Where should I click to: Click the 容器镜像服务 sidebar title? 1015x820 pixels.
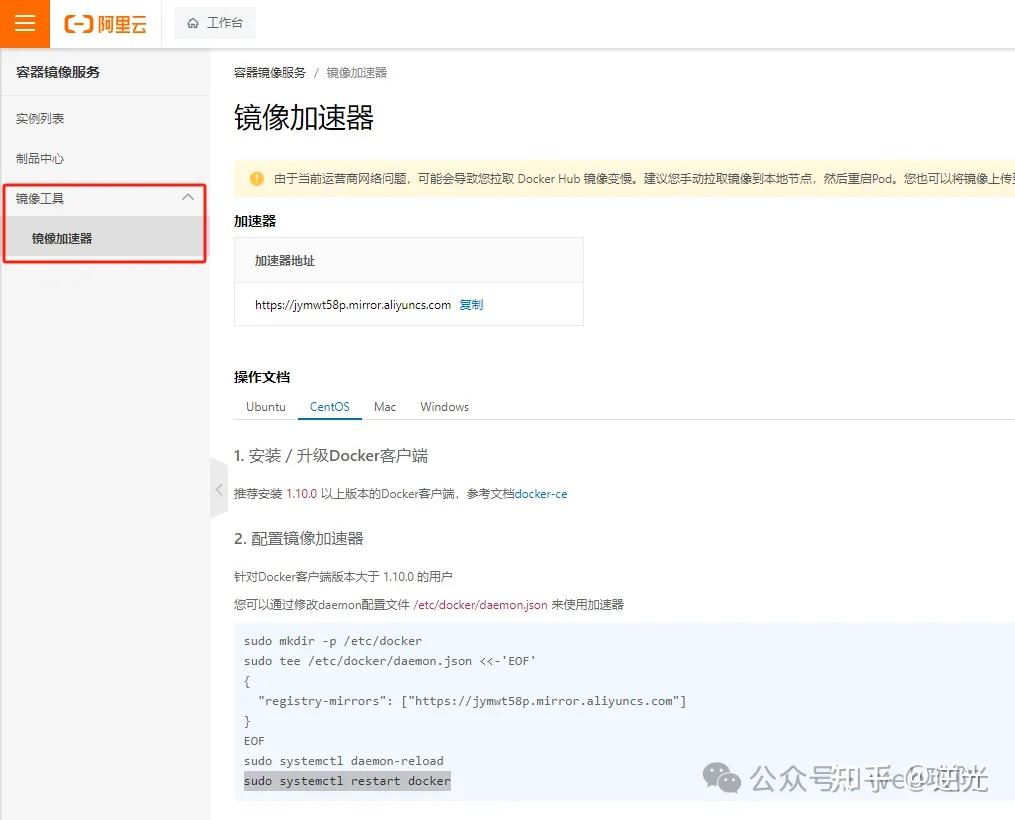point(58,72)
